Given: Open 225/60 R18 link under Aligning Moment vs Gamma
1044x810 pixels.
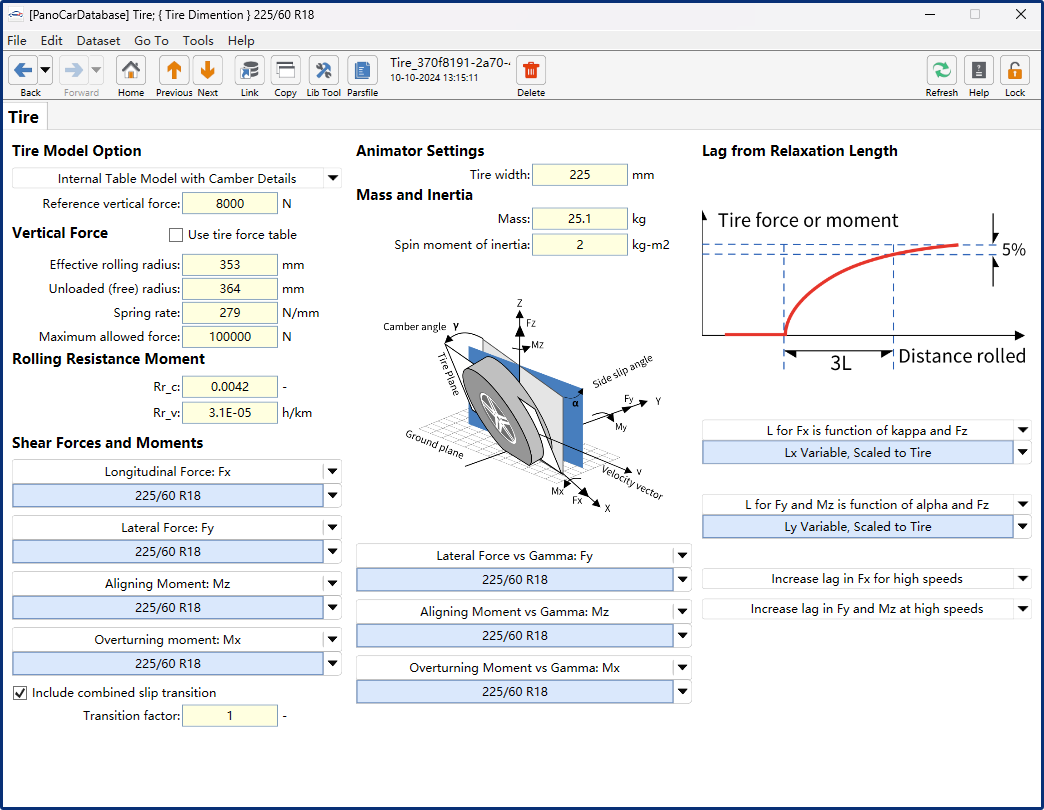Looking at the screenshot, I should (515, 636).
